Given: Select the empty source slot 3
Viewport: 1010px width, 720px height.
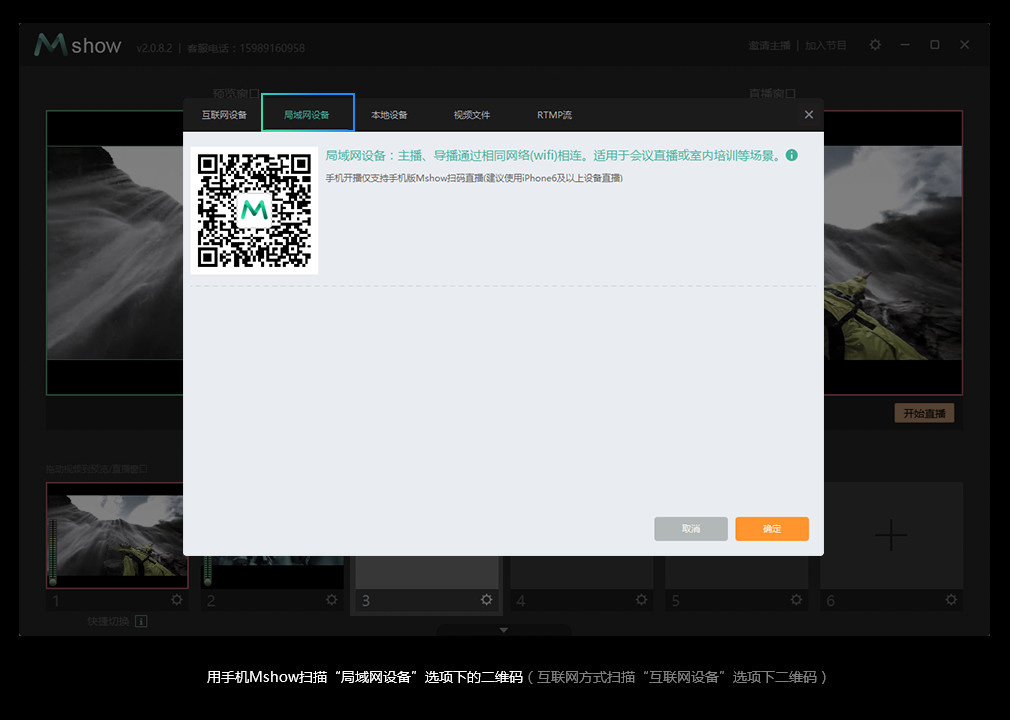Looking at the screenshot, I should click(x=427, y=573).
